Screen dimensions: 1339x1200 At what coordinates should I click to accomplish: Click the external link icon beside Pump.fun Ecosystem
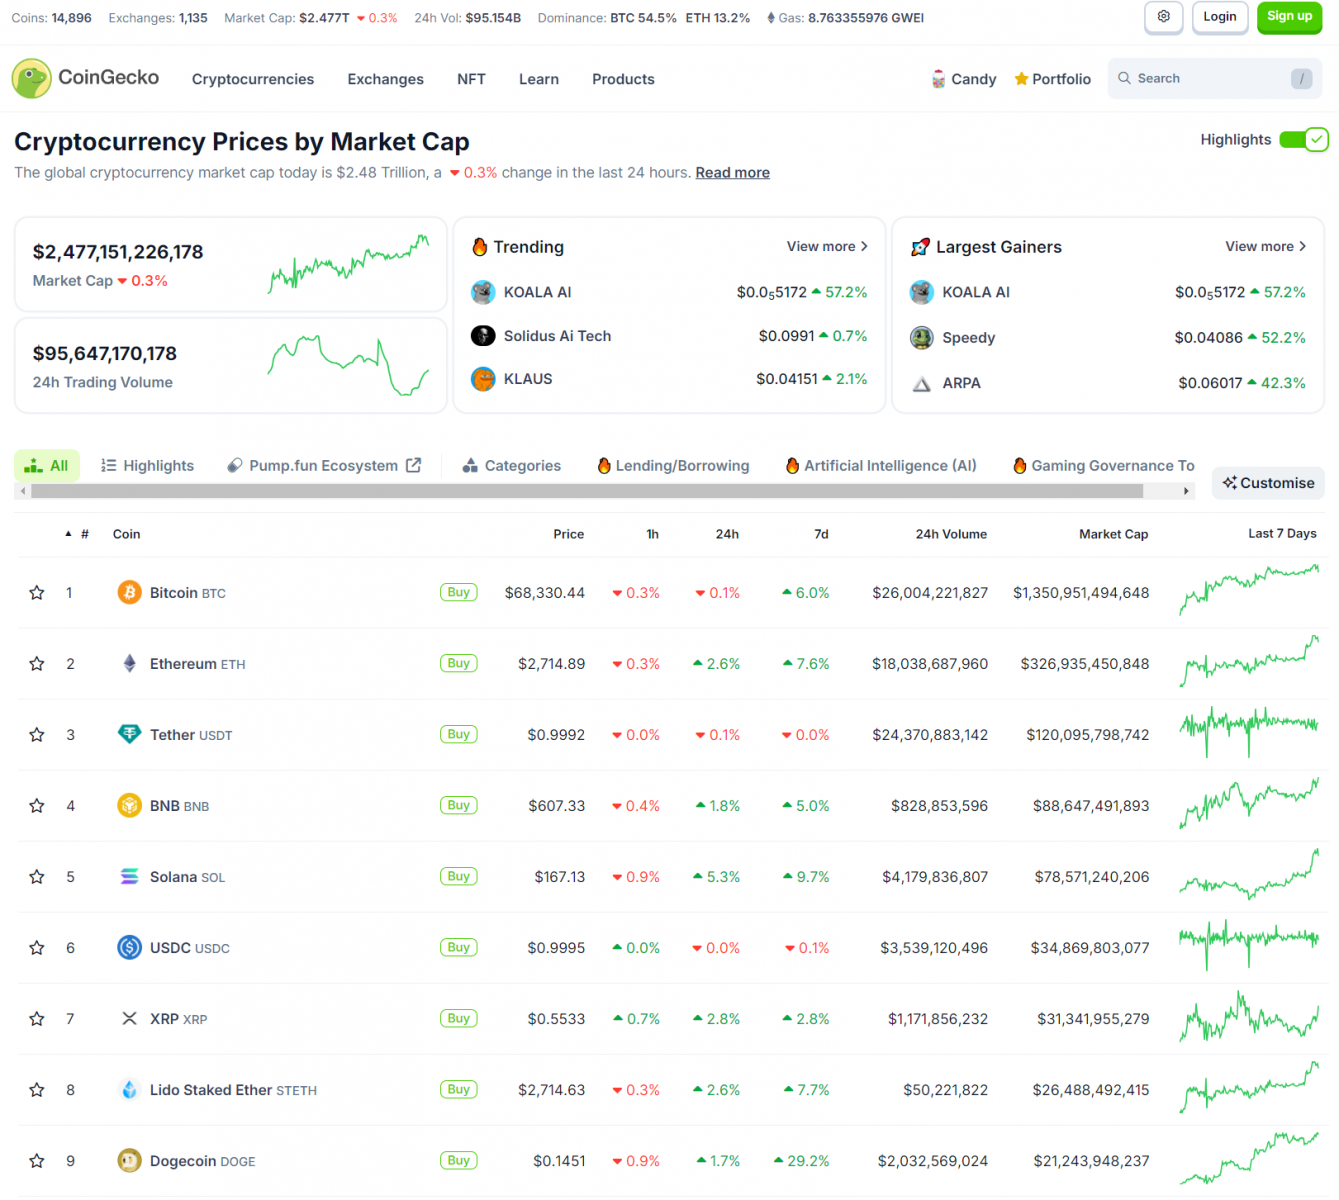[x=414, y=465]
